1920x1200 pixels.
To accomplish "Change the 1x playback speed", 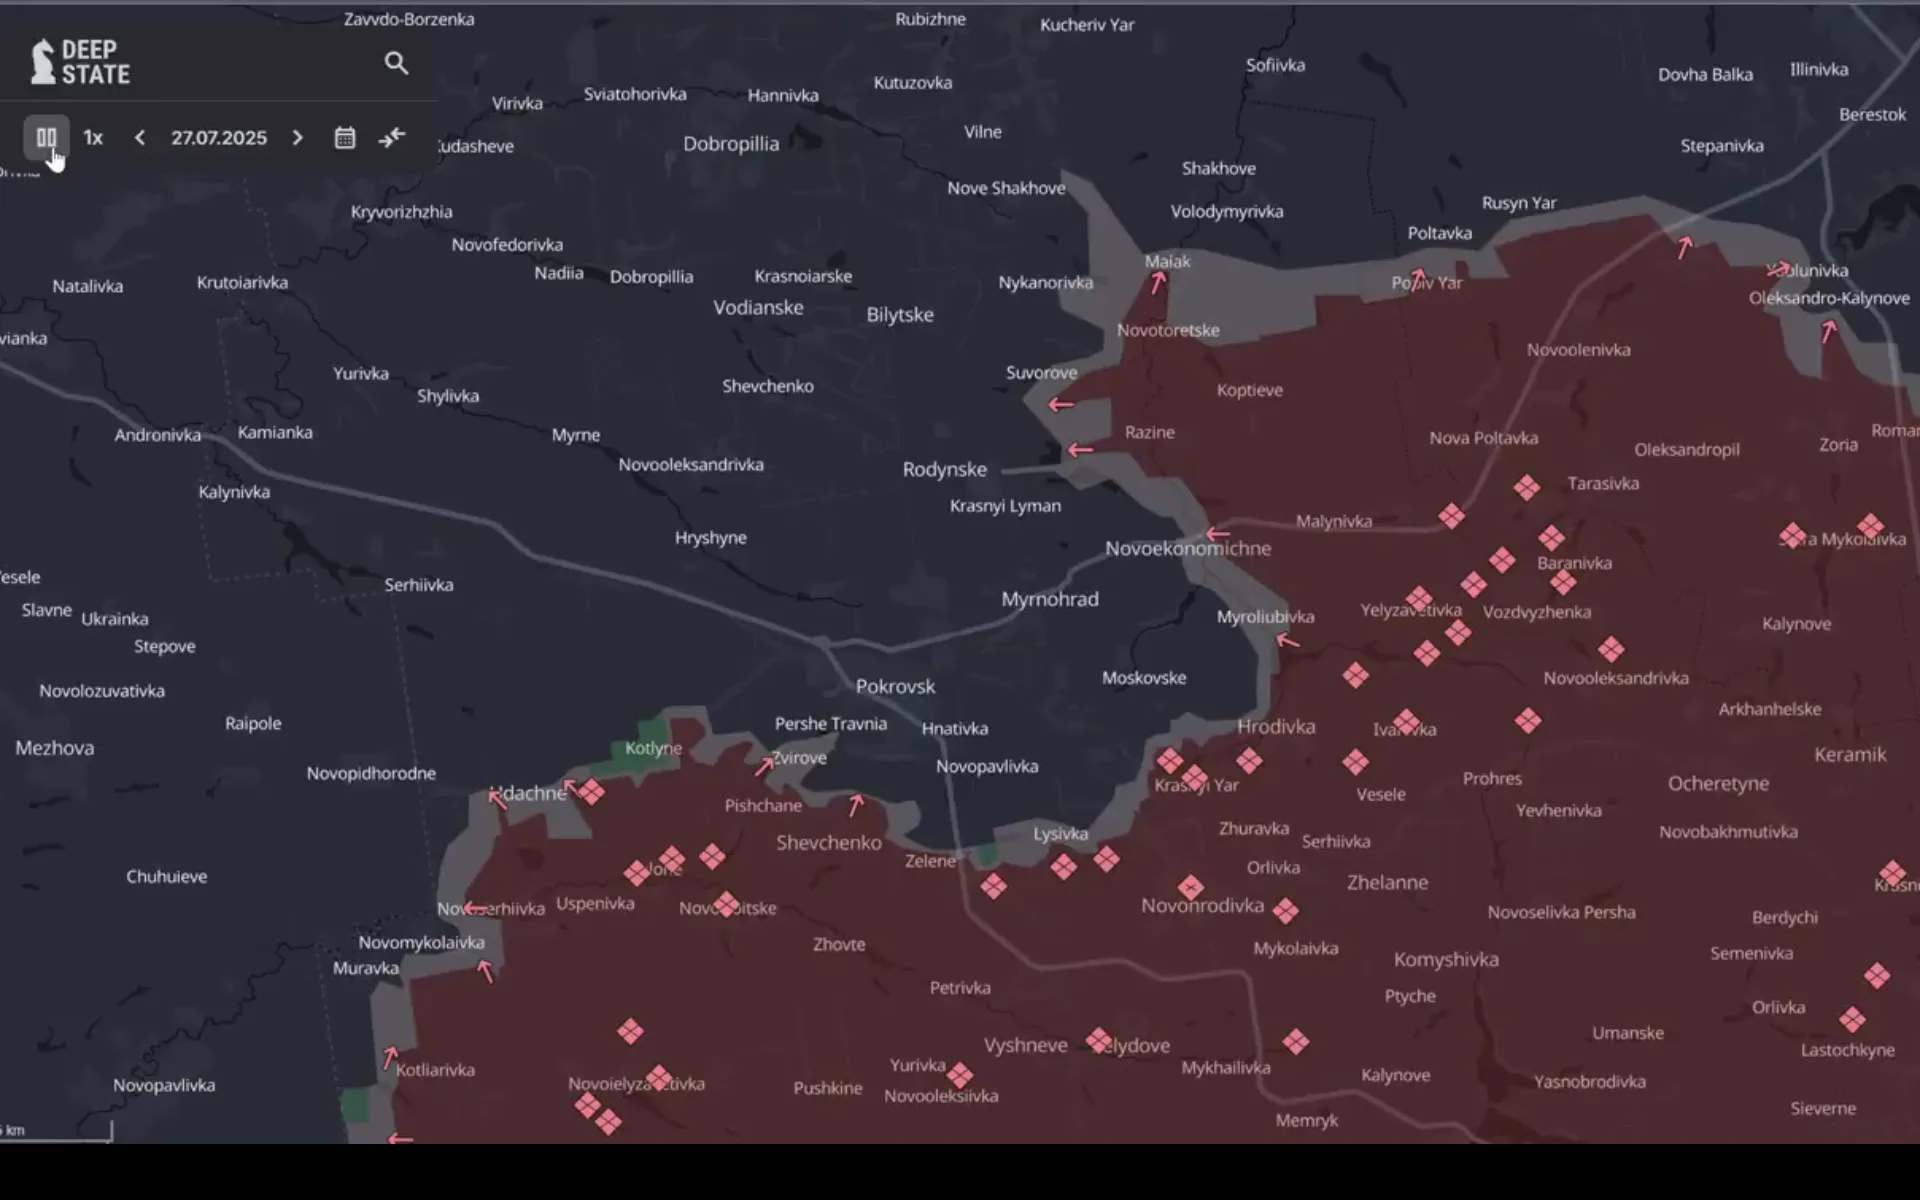I will point(93,137).
